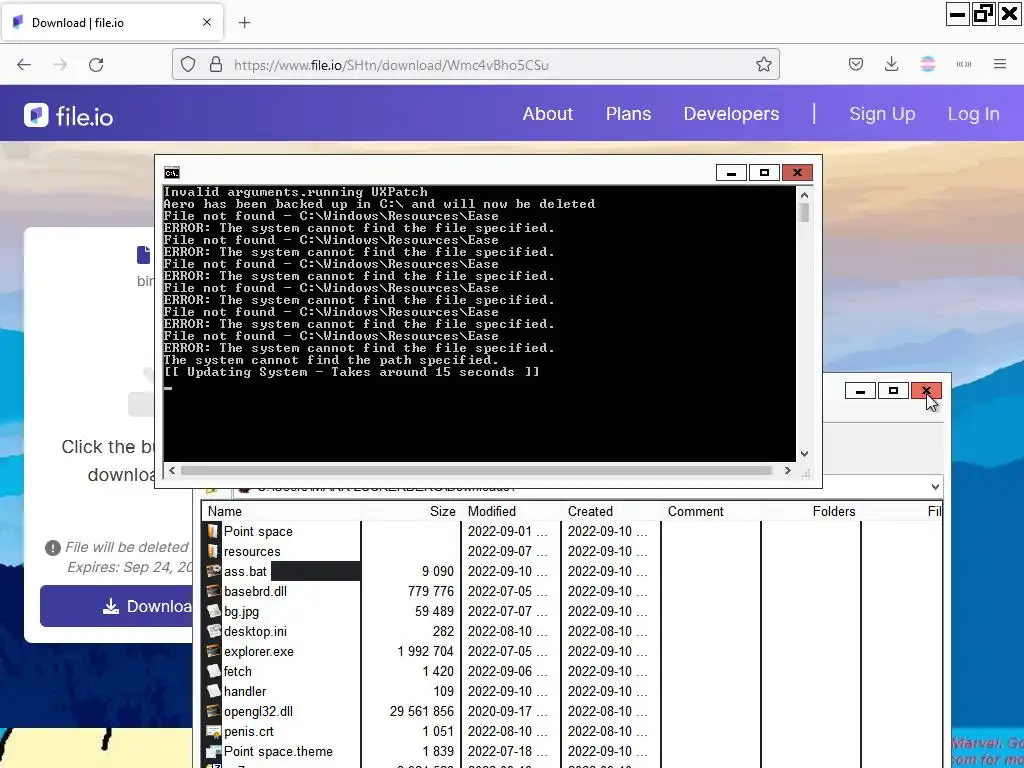Click the tracking protection shield icon
This screenshot has height=768, width=1024.
pos(188,65)
